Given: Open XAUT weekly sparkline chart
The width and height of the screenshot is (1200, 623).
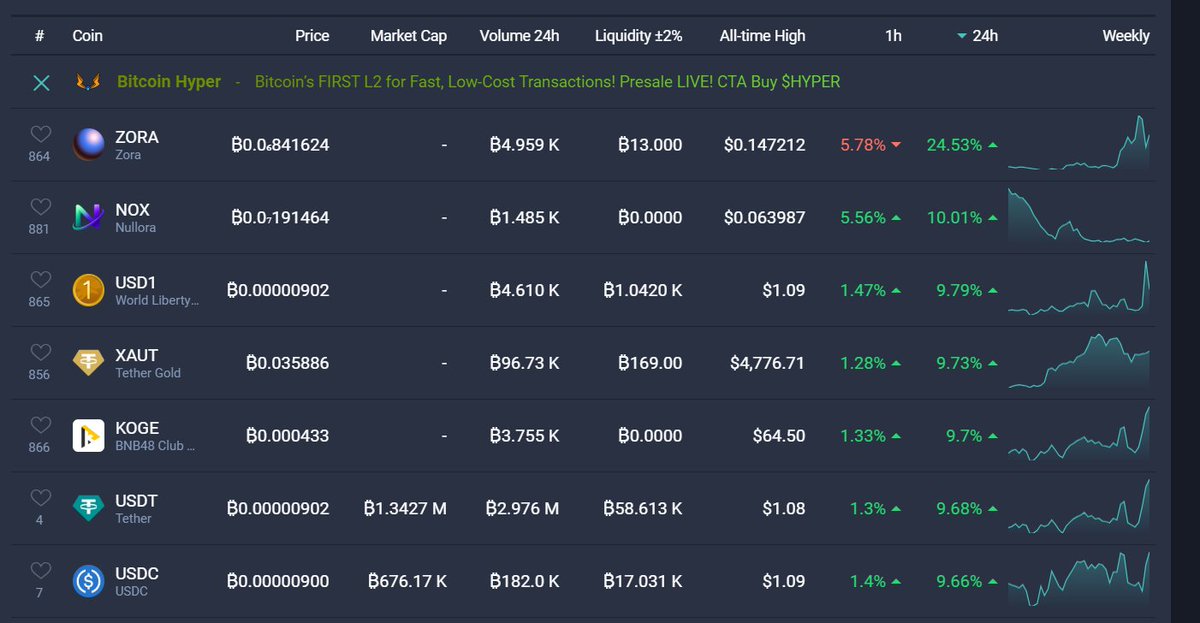Looking at the screenshot, I should coord(1079,361).
